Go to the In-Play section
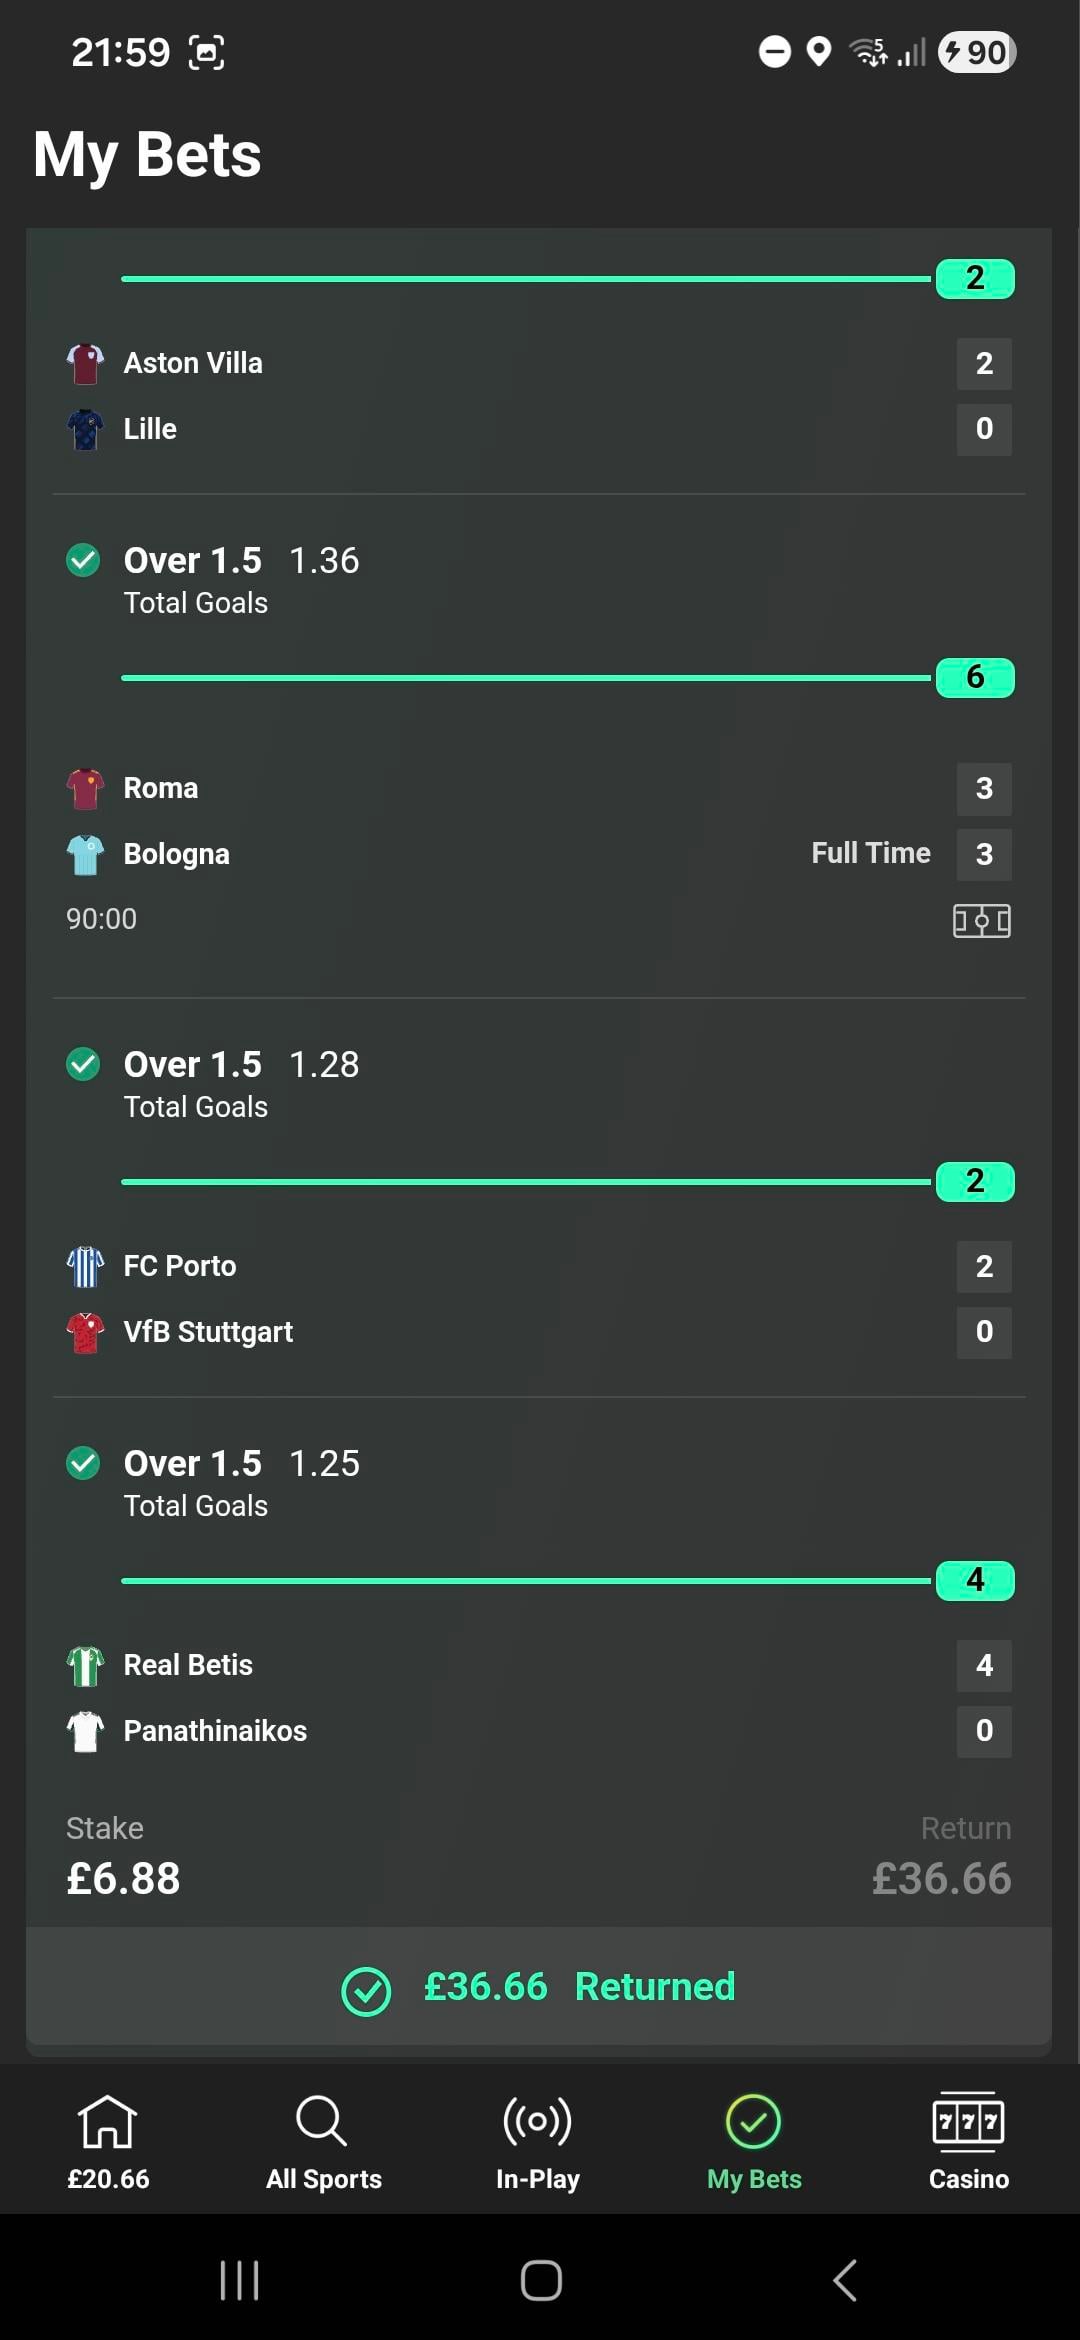Viewport: 1080px width, 2340px height. pos(538,2141)
